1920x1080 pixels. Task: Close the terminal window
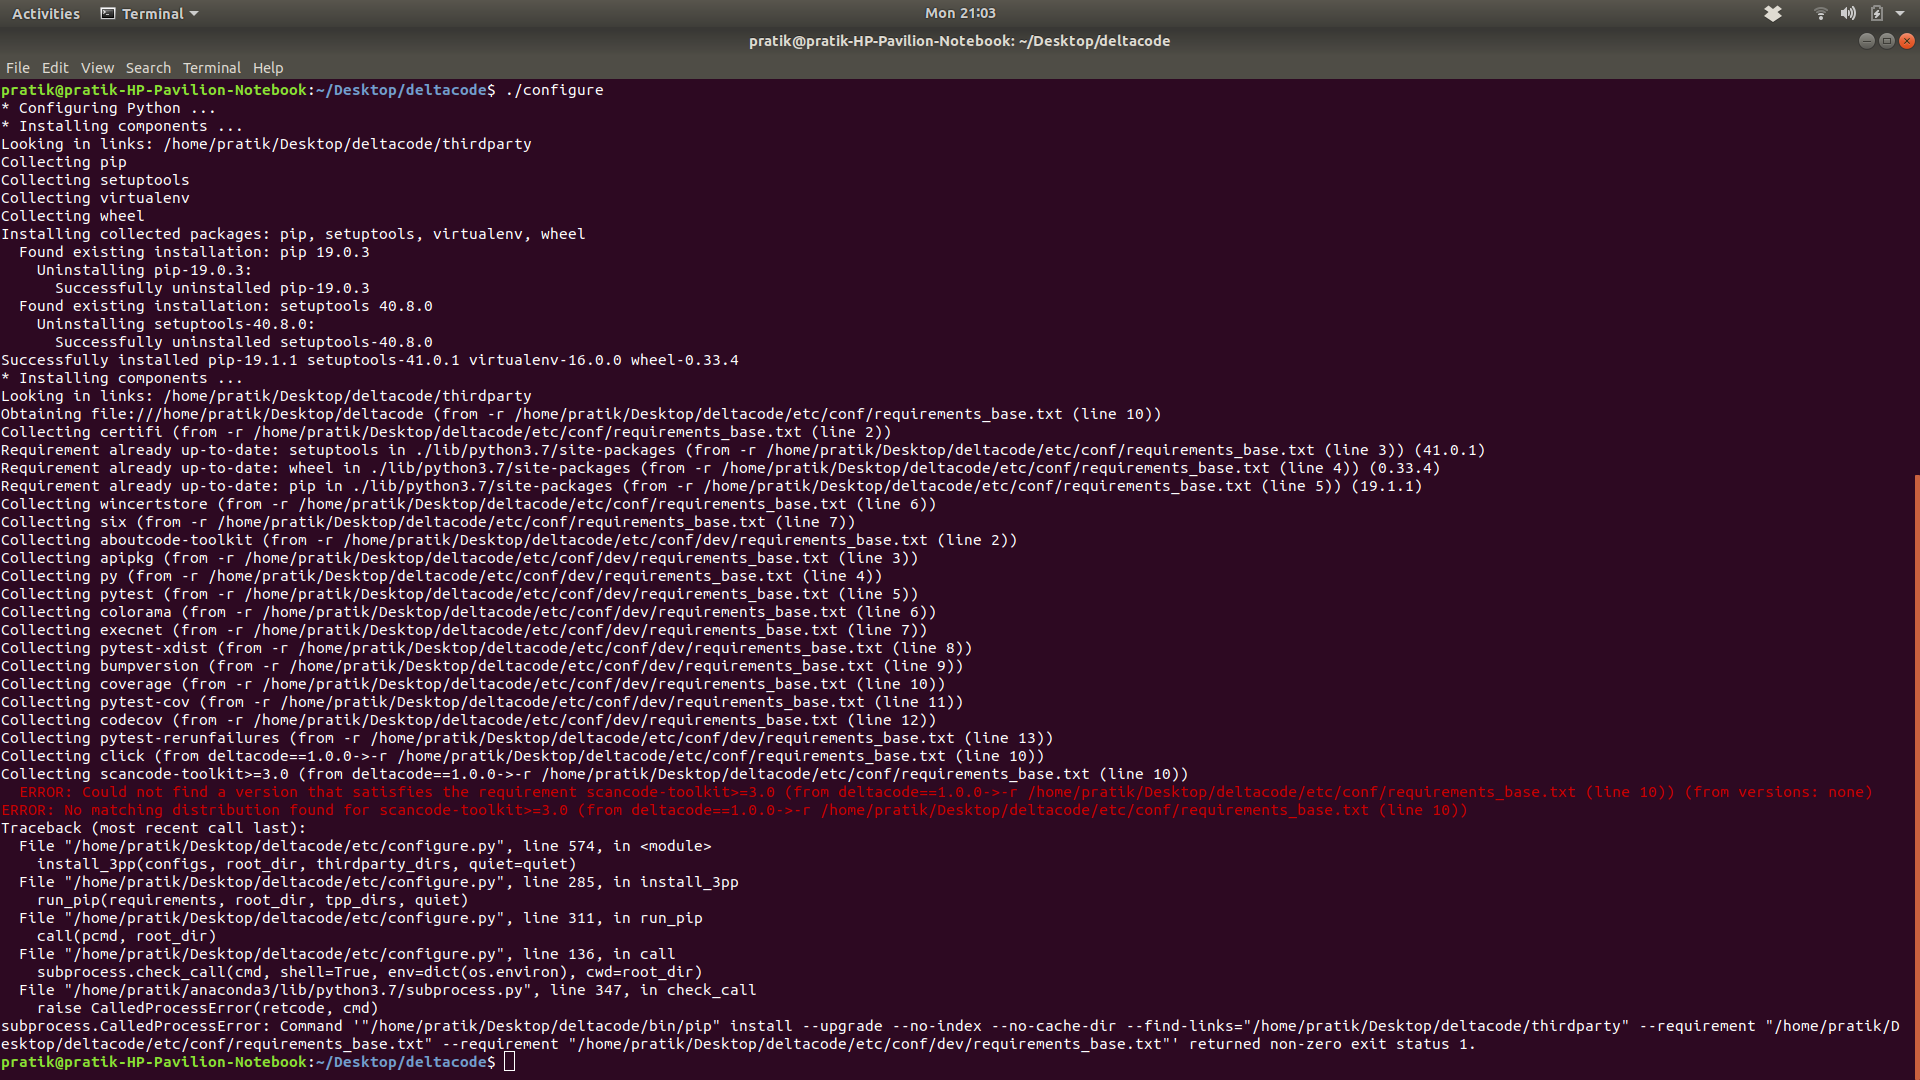click(1907, 41)
